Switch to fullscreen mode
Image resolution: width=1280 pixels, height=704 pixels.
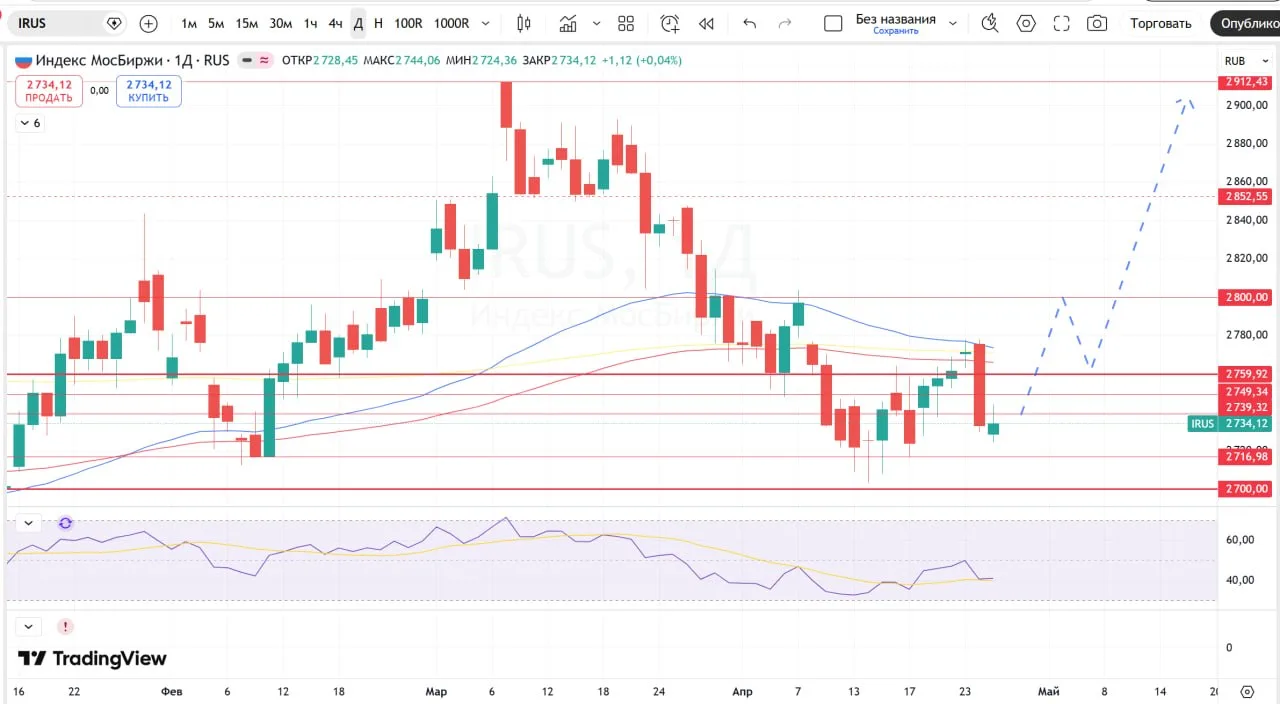(x=1062, y=23)
